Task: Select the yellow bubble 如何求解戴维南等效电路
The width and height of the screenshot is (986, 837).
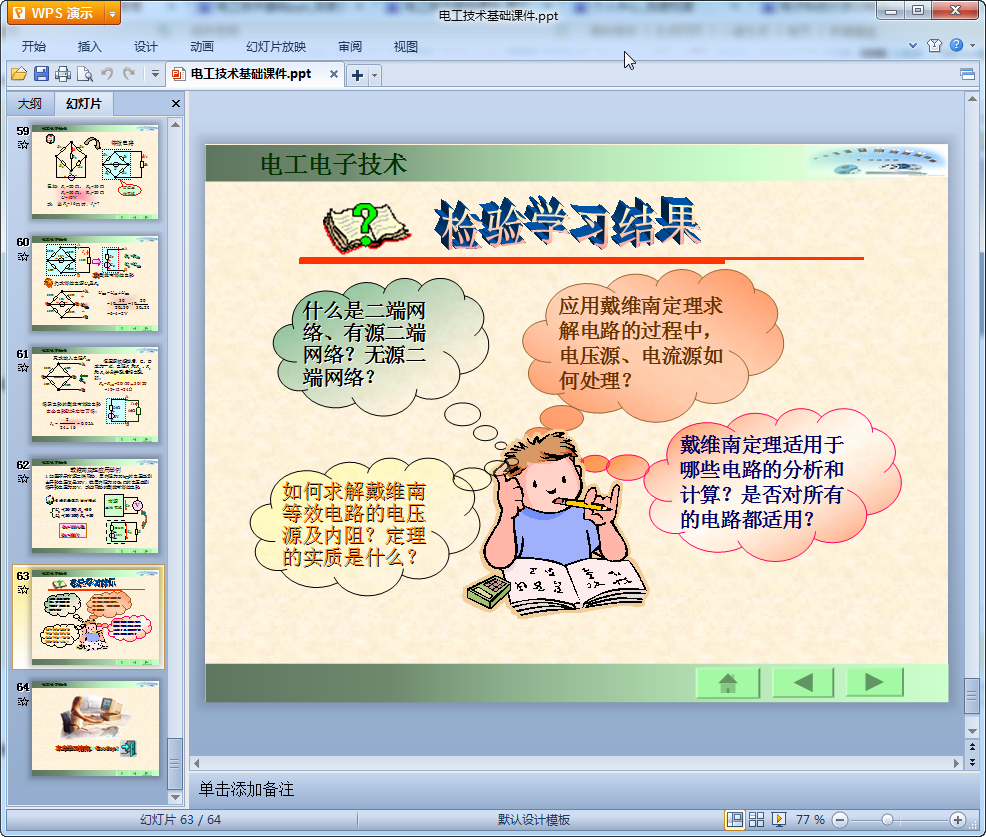Action: point(363,526)
